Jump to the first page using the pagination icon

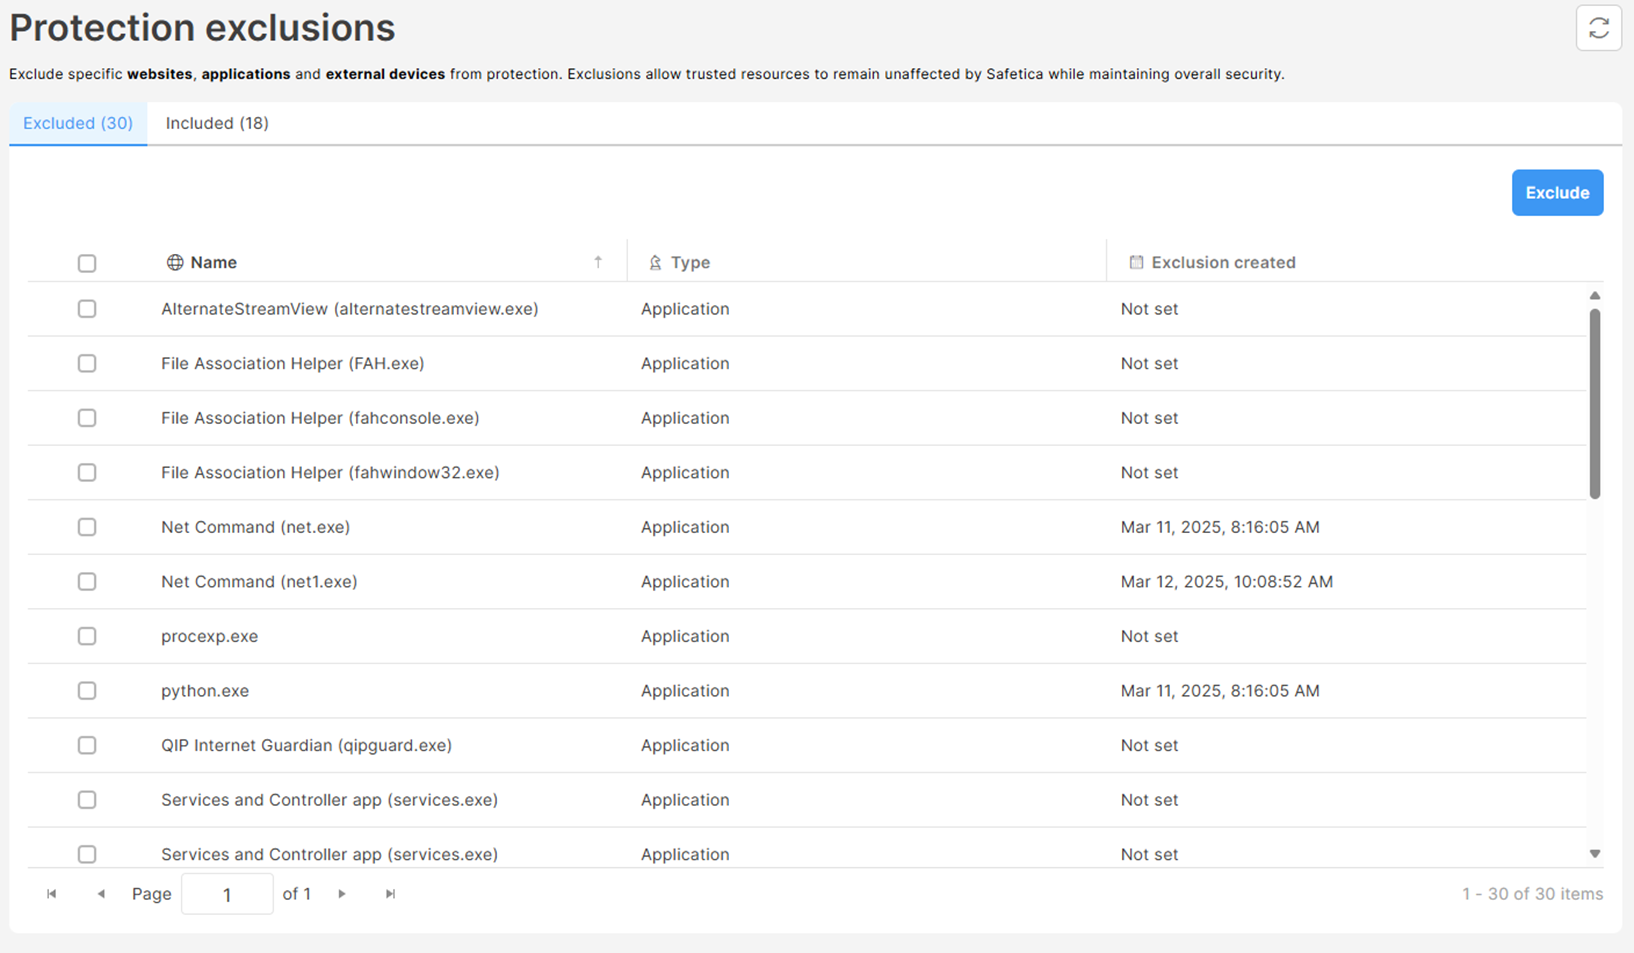pyautogui.click(x=51, y=893)
